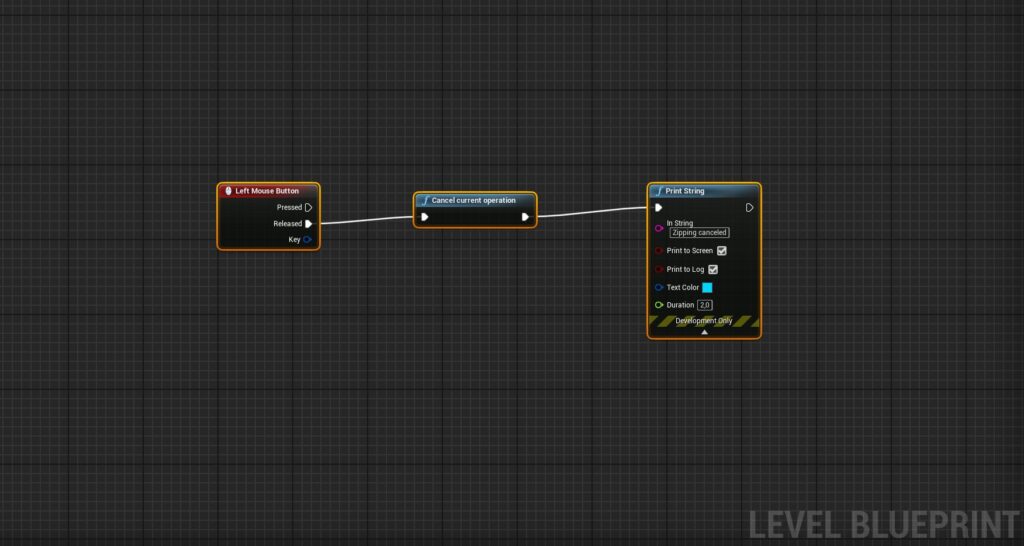The image size is (1024, 546).
Task: Click the Duration value field
Action: (x=705, y=305)
